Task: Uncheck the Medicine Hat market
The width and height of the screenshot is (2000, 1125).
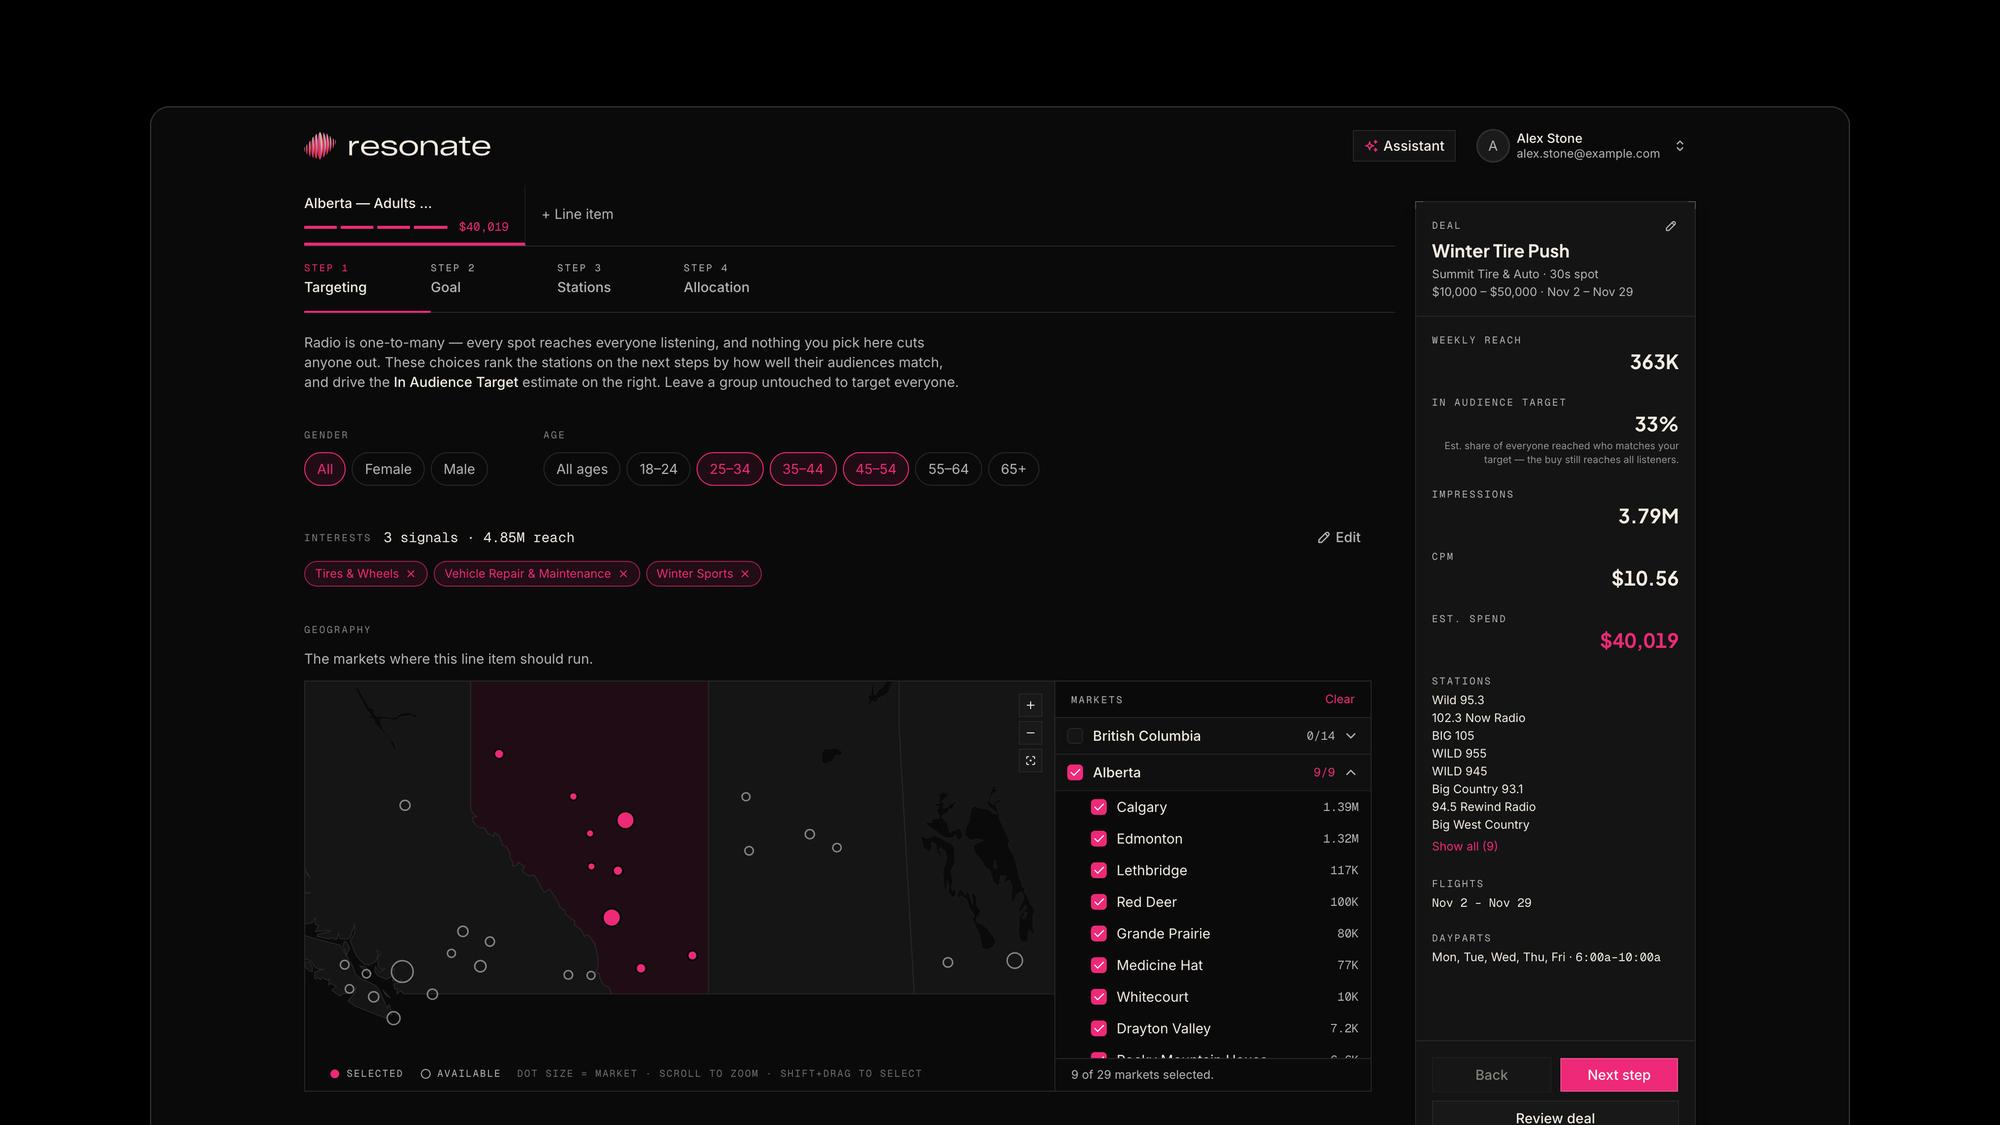Action: (1099, 965)
